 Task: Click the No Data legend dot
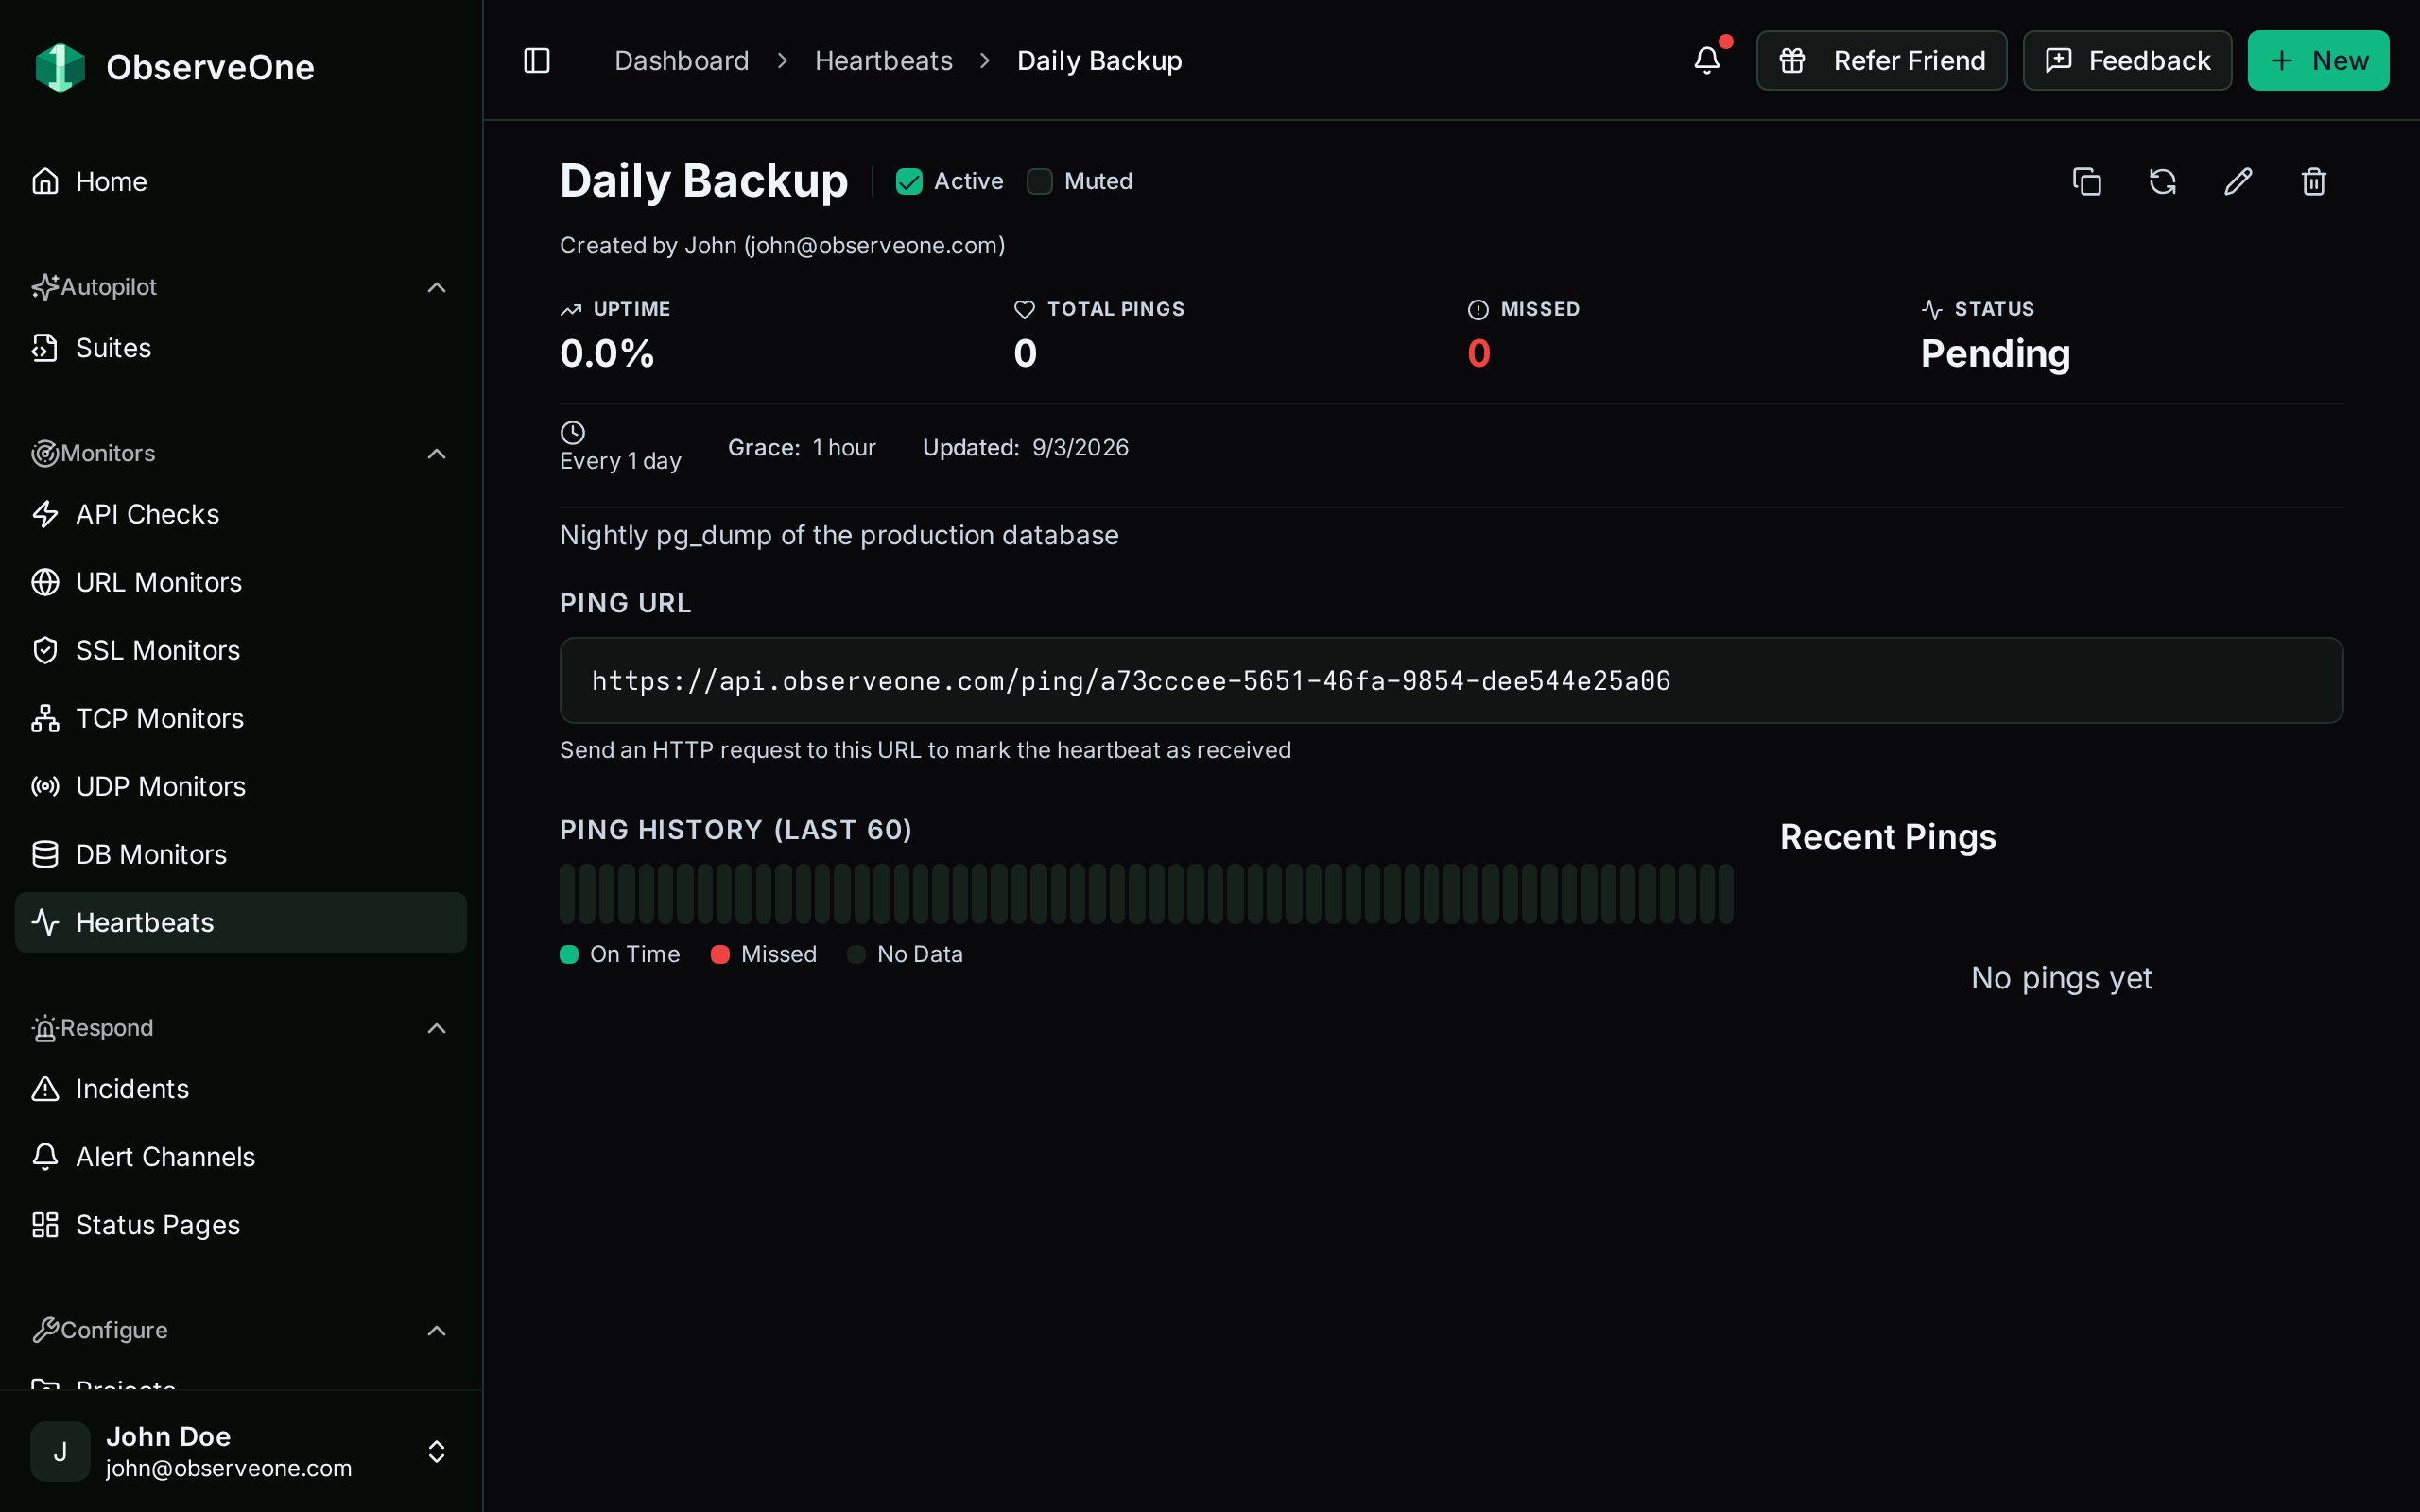(x=856, y=954)
